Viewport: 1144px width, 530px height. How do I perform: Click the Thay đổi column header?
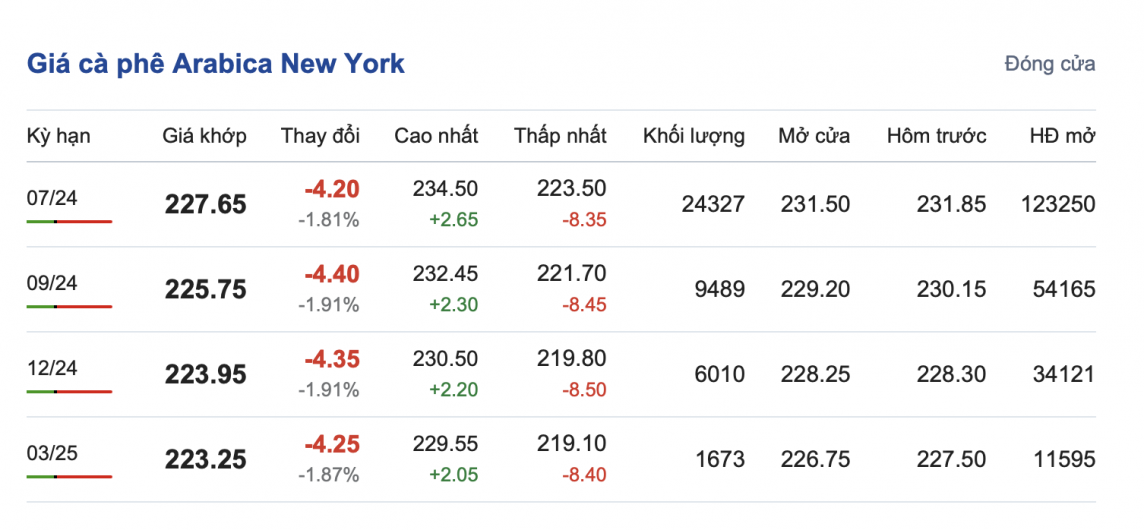(320, 136)
